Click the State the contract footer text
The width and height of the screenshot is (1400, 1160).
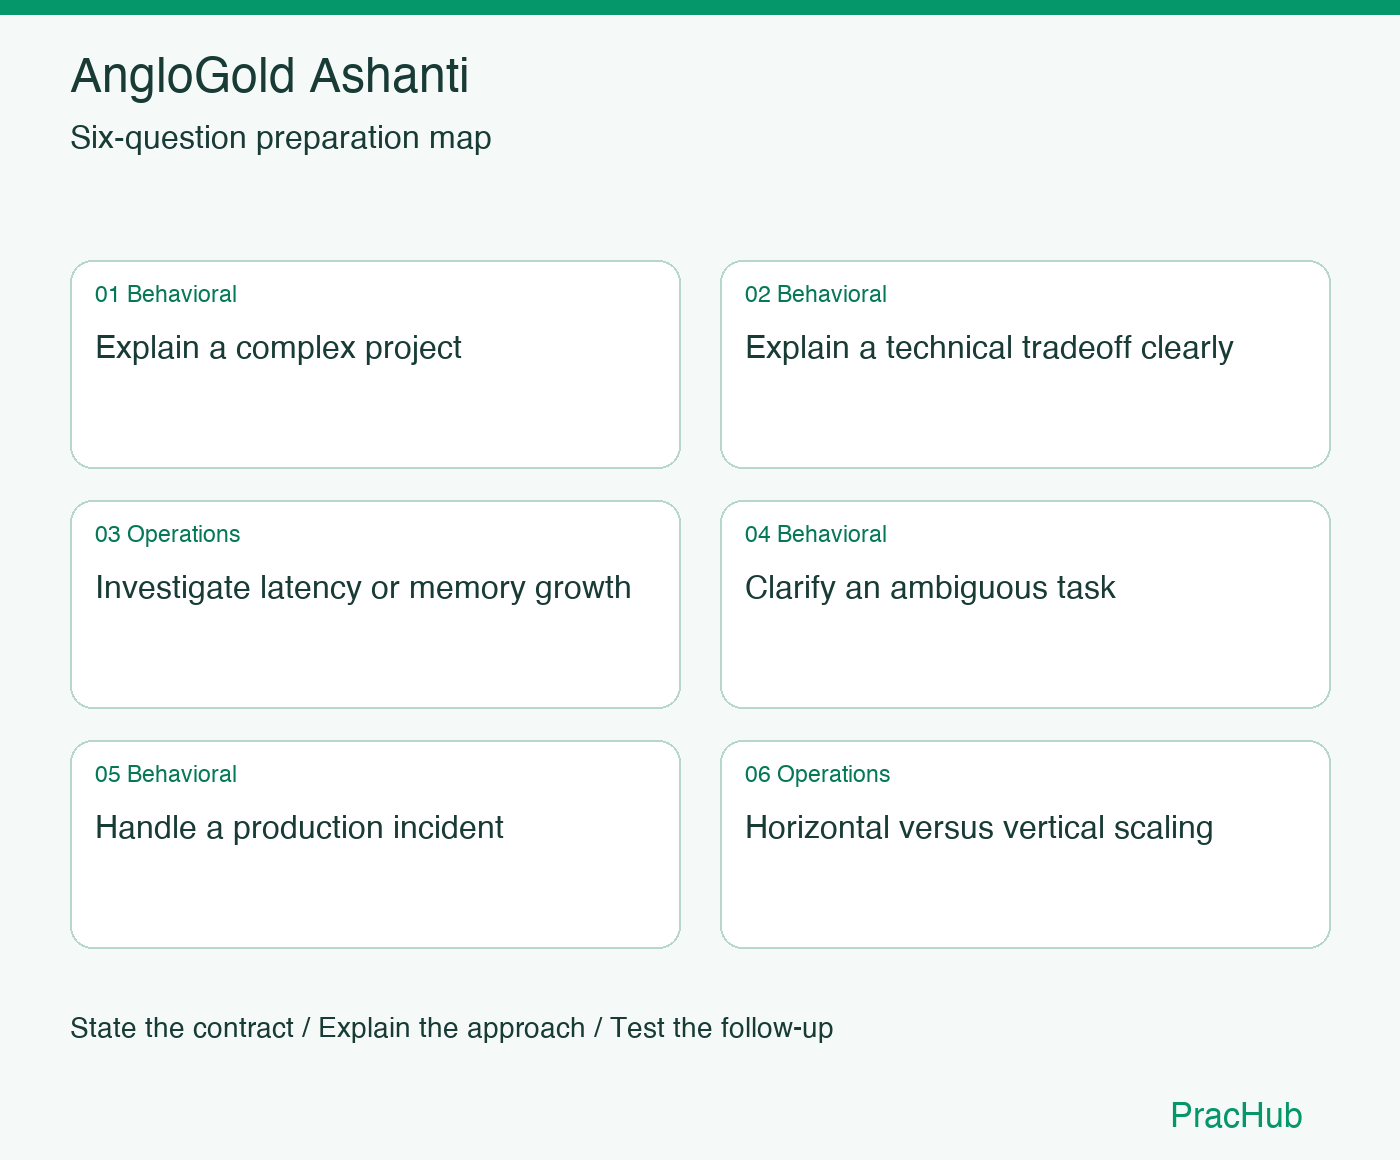point(182,1028)
